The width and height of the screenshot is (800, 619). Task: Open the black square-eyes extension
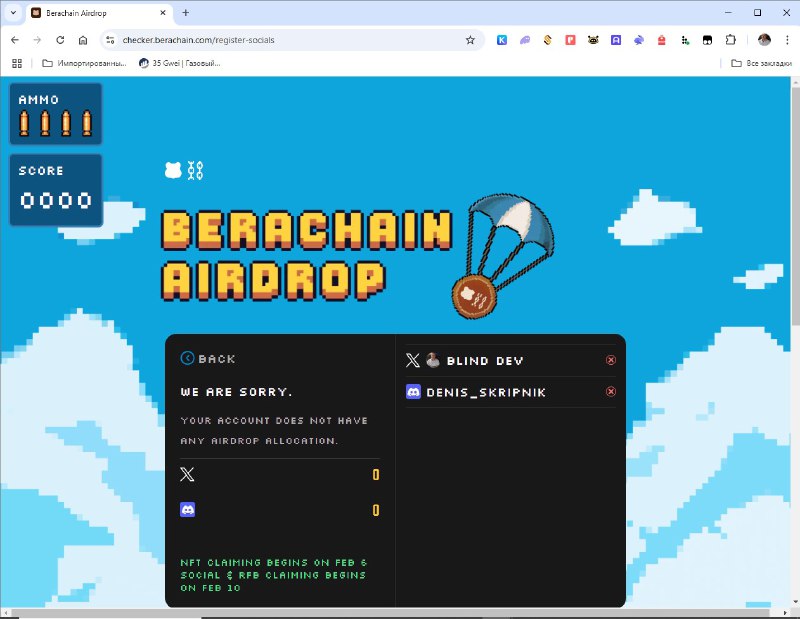(x=707, y=40)
